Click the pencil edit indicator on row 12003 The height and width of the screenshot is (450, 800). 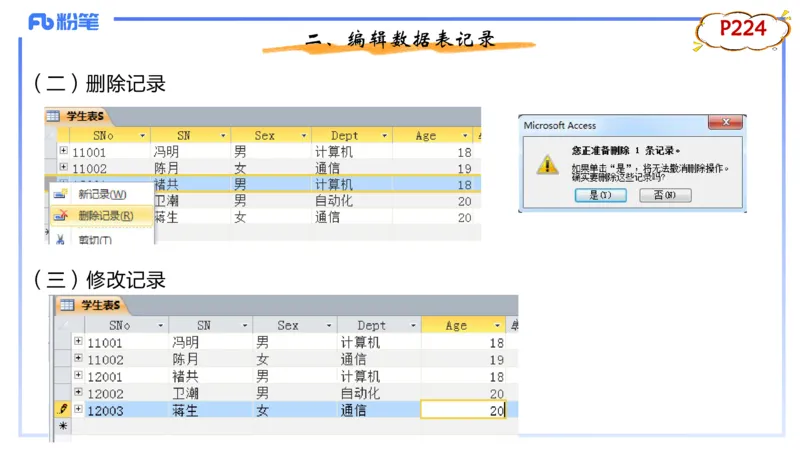pos(63,409)
